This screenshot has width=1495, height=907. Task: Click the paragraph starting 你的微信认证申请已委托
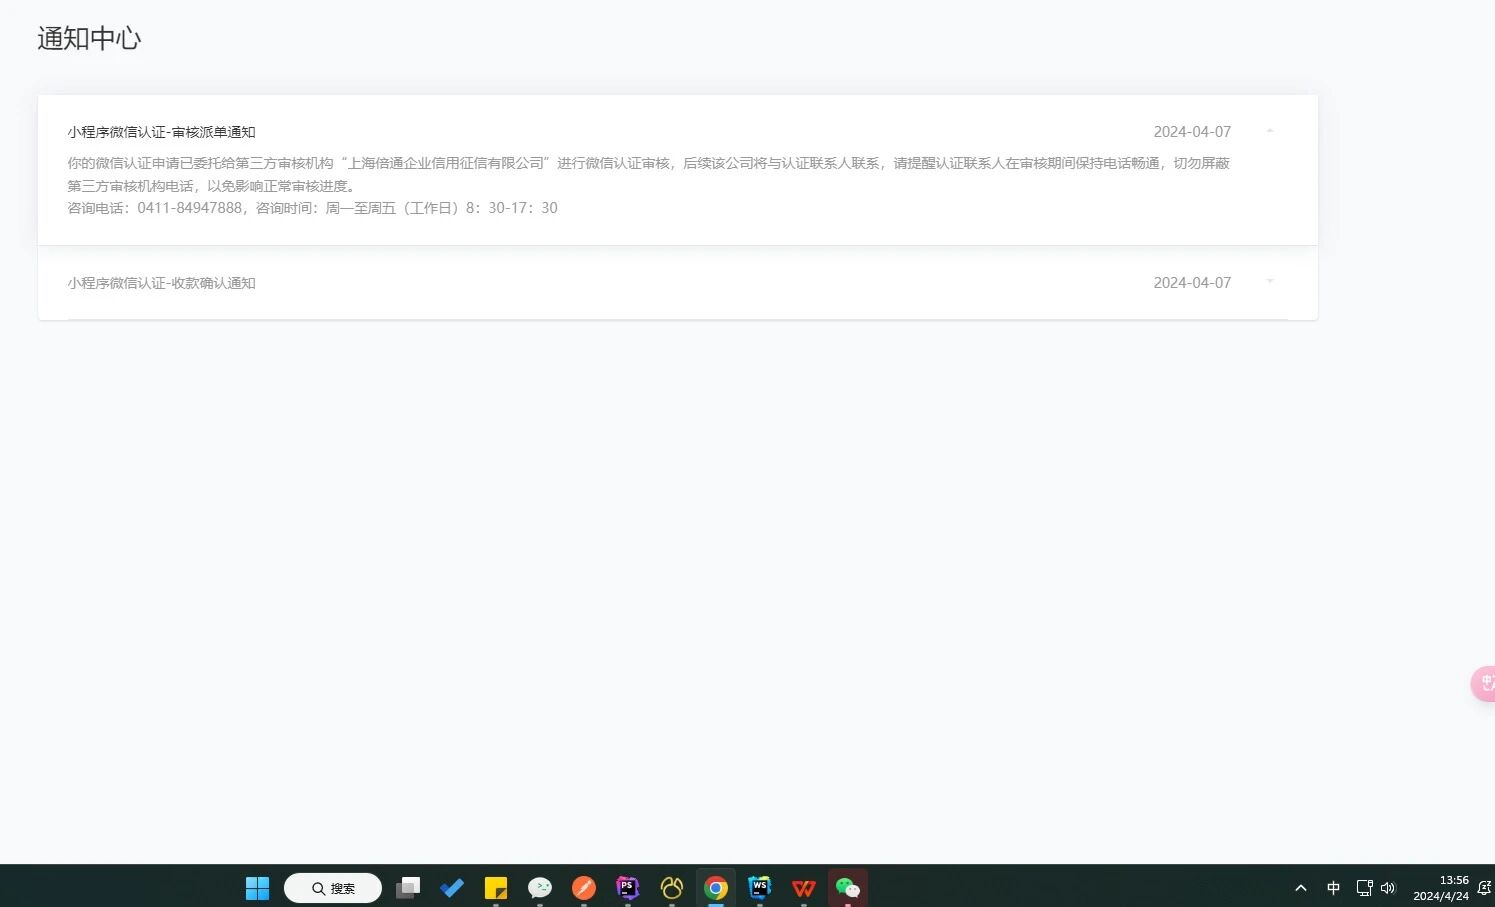coord(649,174)
